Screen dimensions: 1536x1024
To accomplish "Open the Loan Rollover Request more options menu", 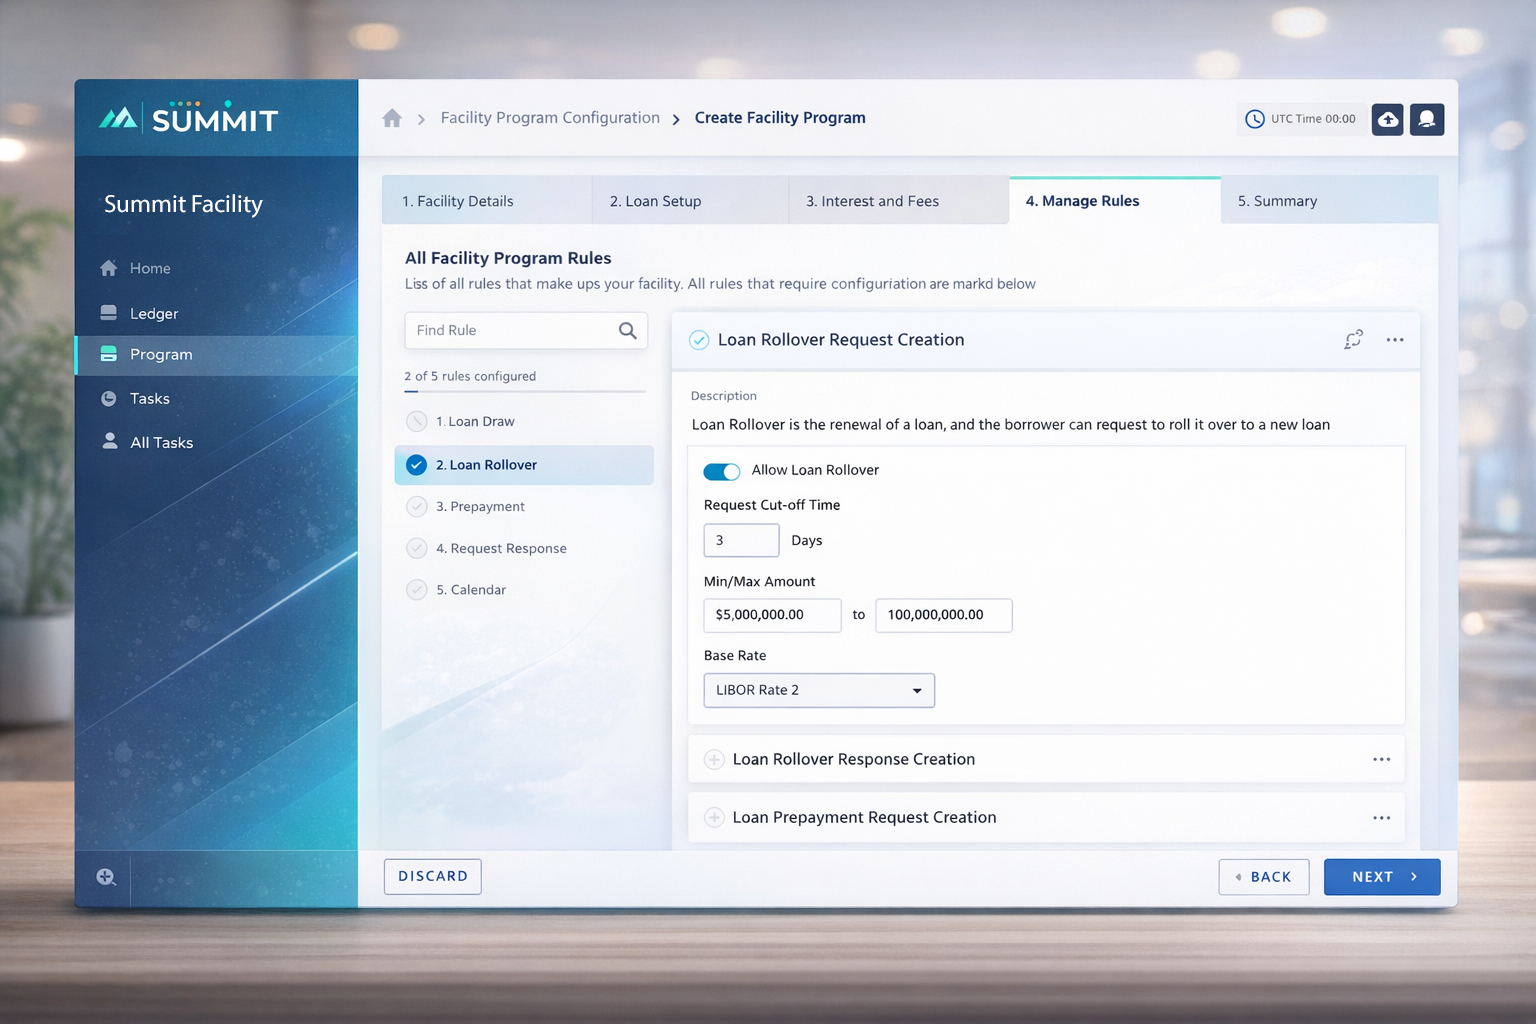I will point(1395,340).
